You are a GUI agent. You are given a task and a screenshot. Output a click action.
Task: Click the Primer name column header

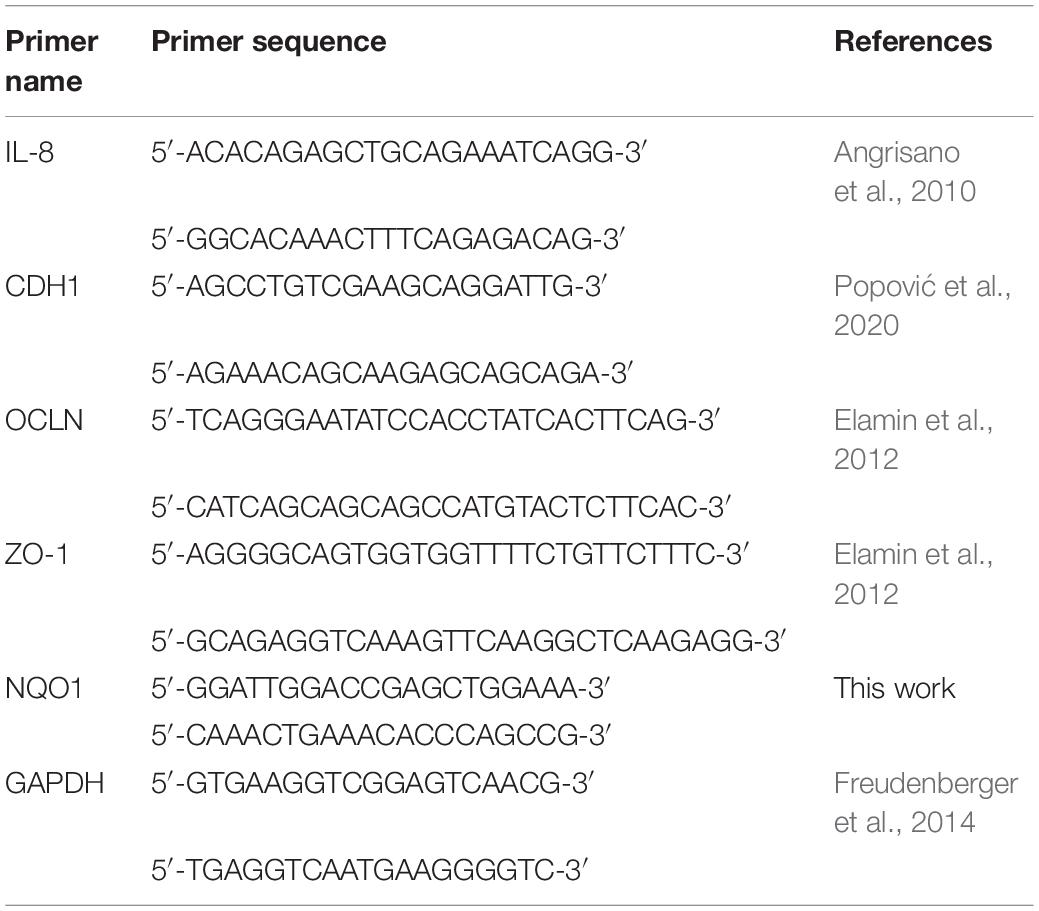point(52,61)
